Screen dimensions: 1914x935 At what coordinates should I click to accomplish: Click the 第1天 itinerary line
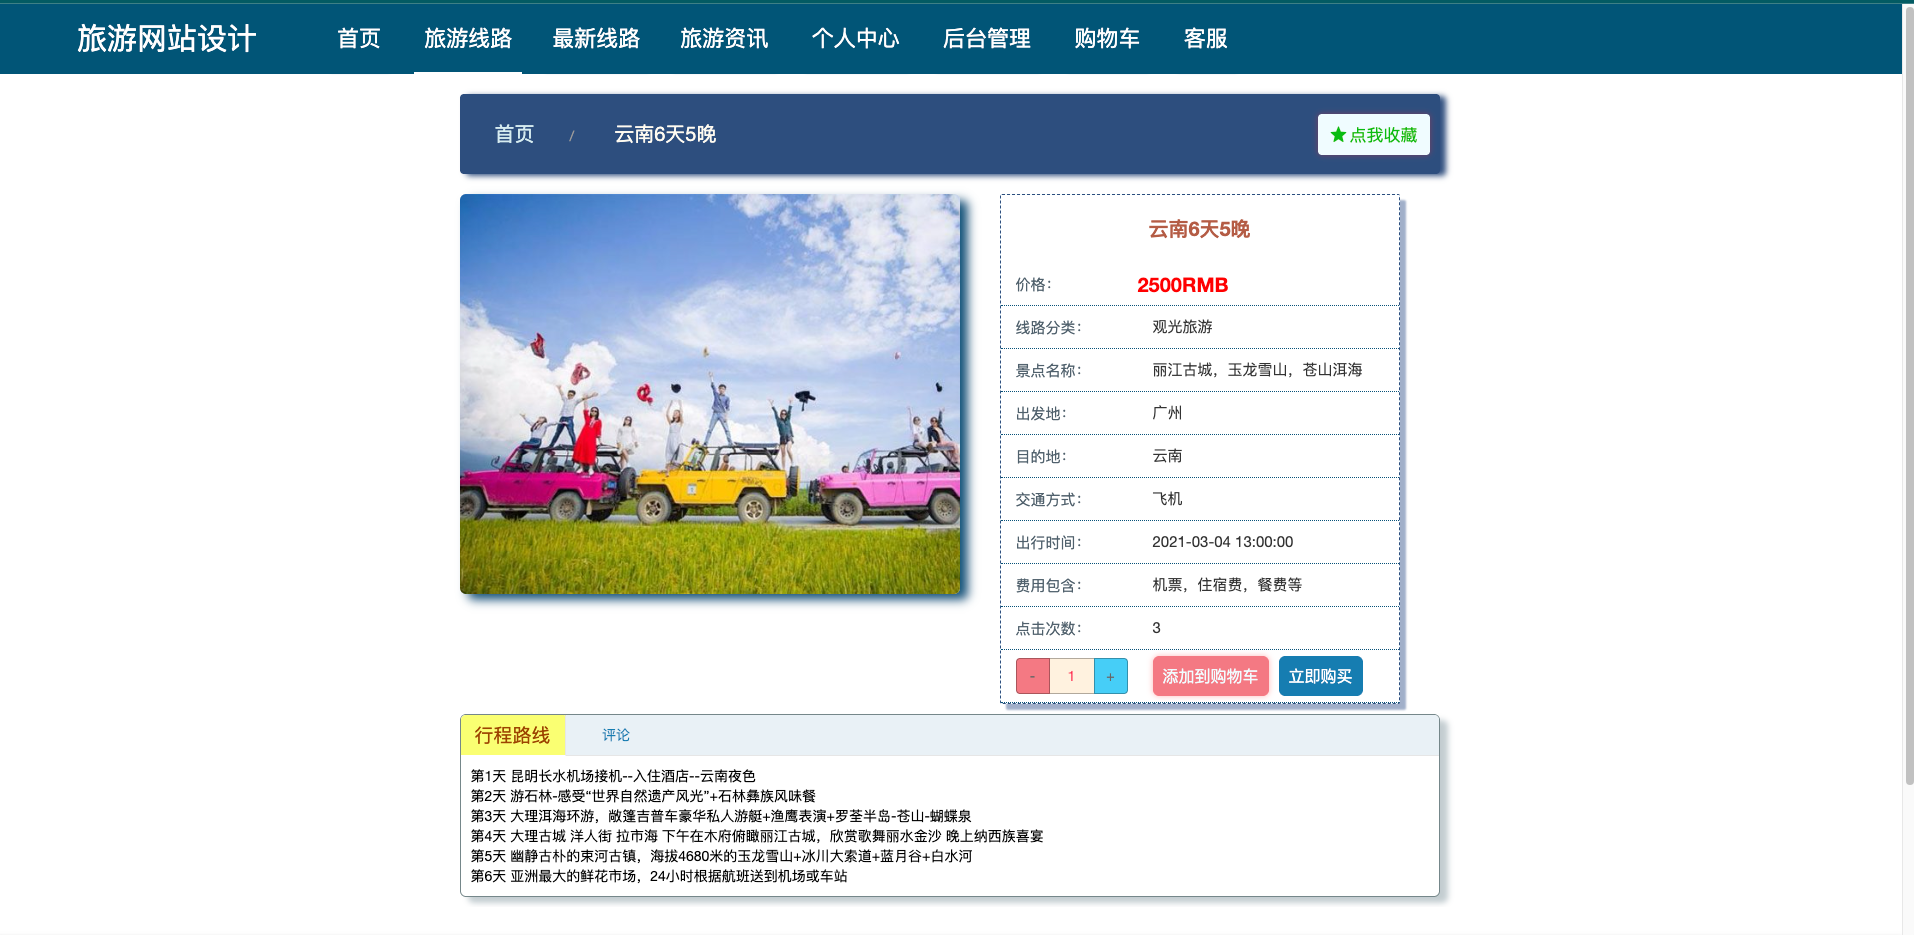613,776
